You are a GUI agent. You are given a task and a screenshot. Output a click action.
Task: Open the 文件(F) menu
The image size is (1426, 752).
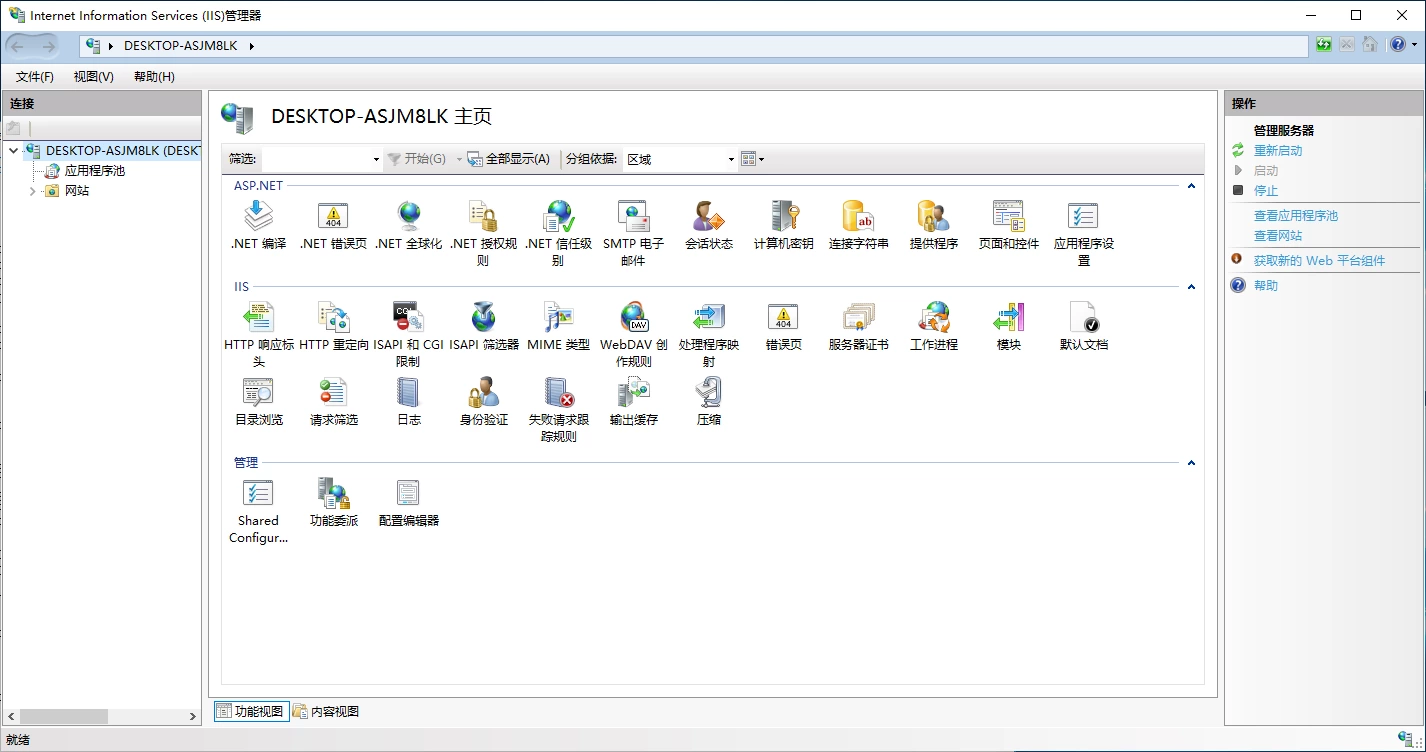coord(35,77)
